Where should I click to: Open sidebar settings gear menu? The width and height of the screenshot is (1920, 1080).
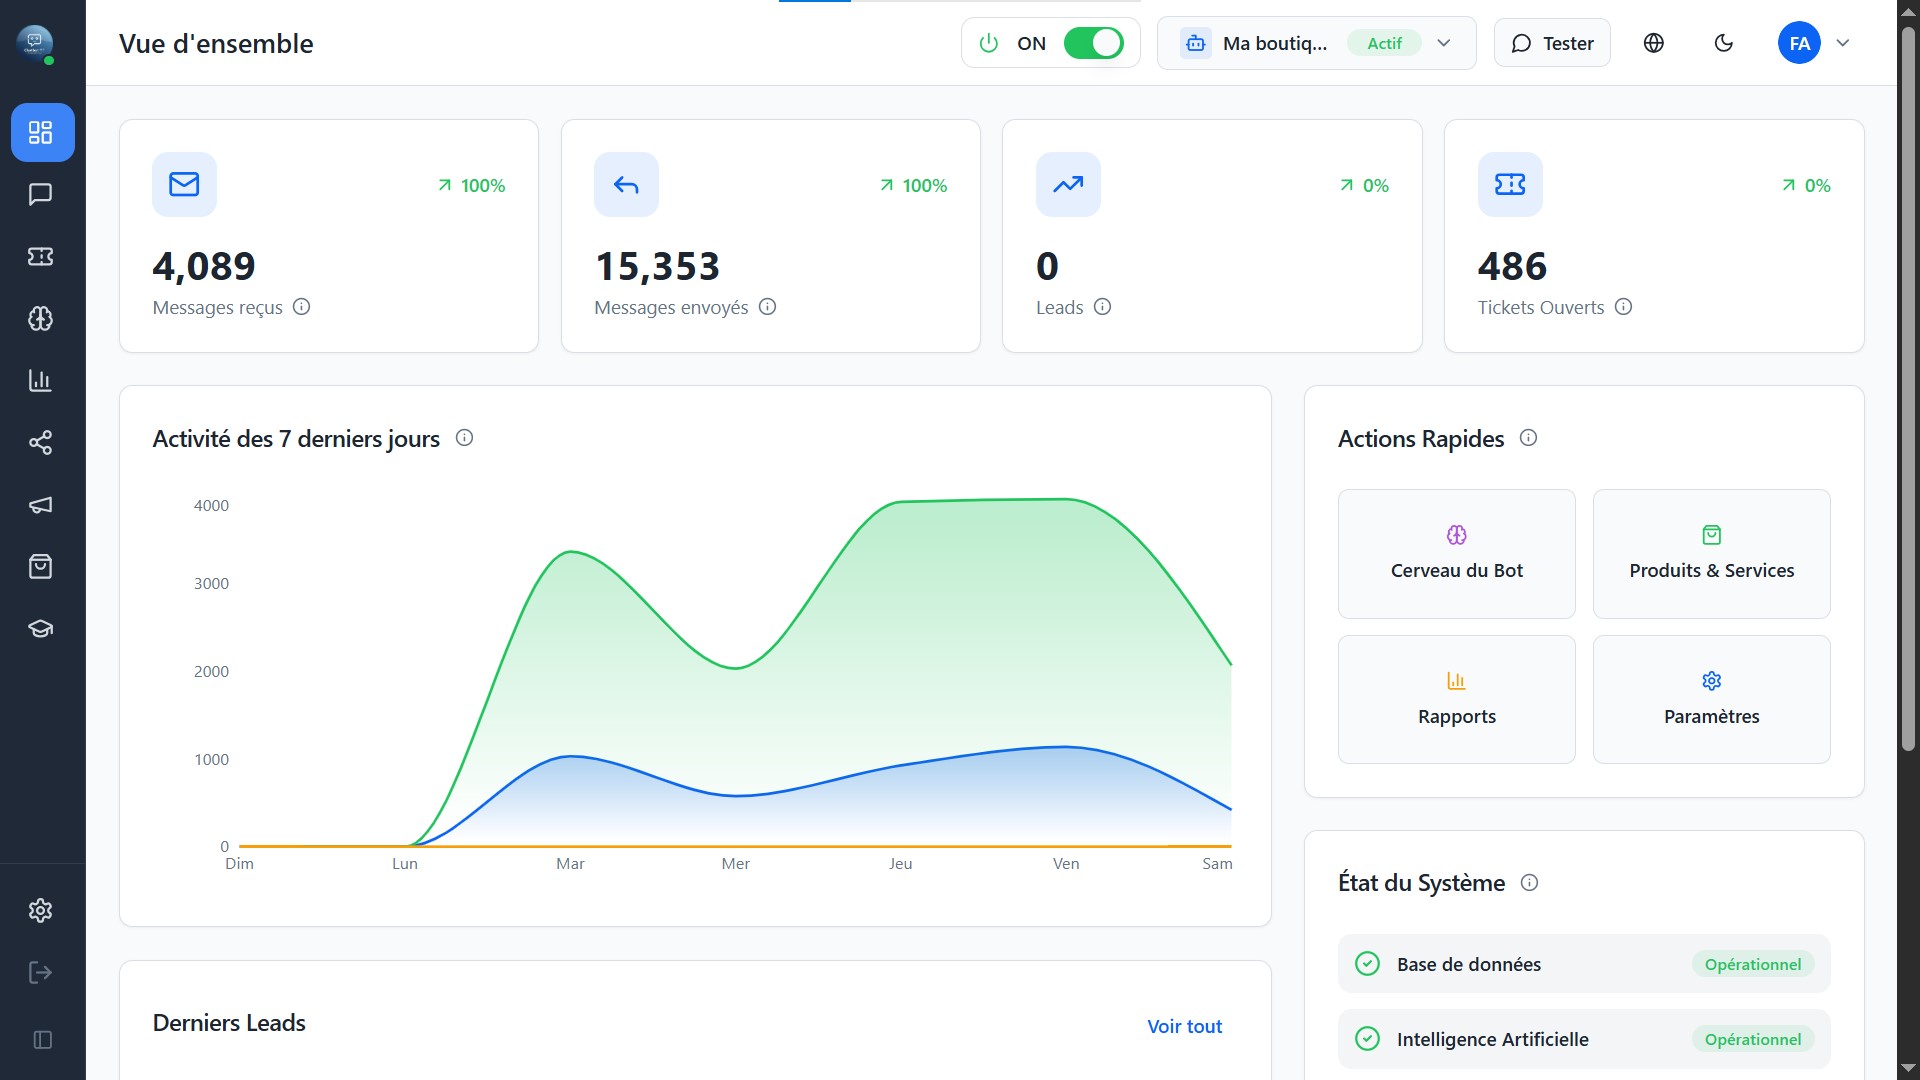[x=41, y=910]
